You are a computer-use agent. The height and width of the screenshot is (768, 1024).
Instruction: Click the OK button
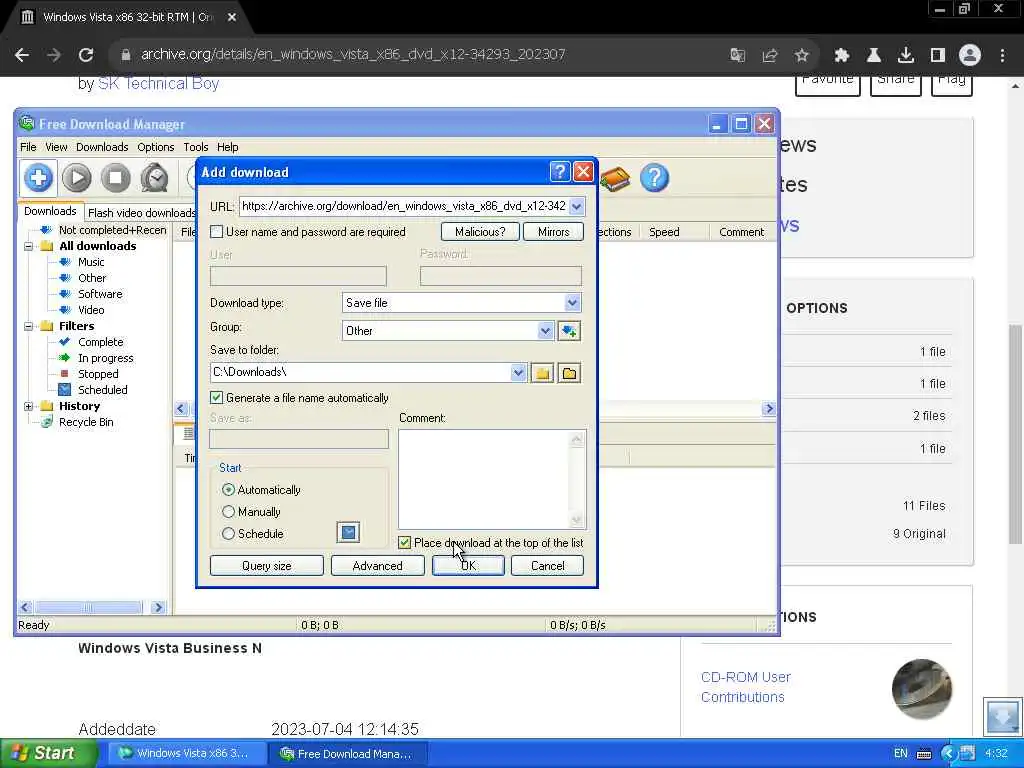point(468,566)
